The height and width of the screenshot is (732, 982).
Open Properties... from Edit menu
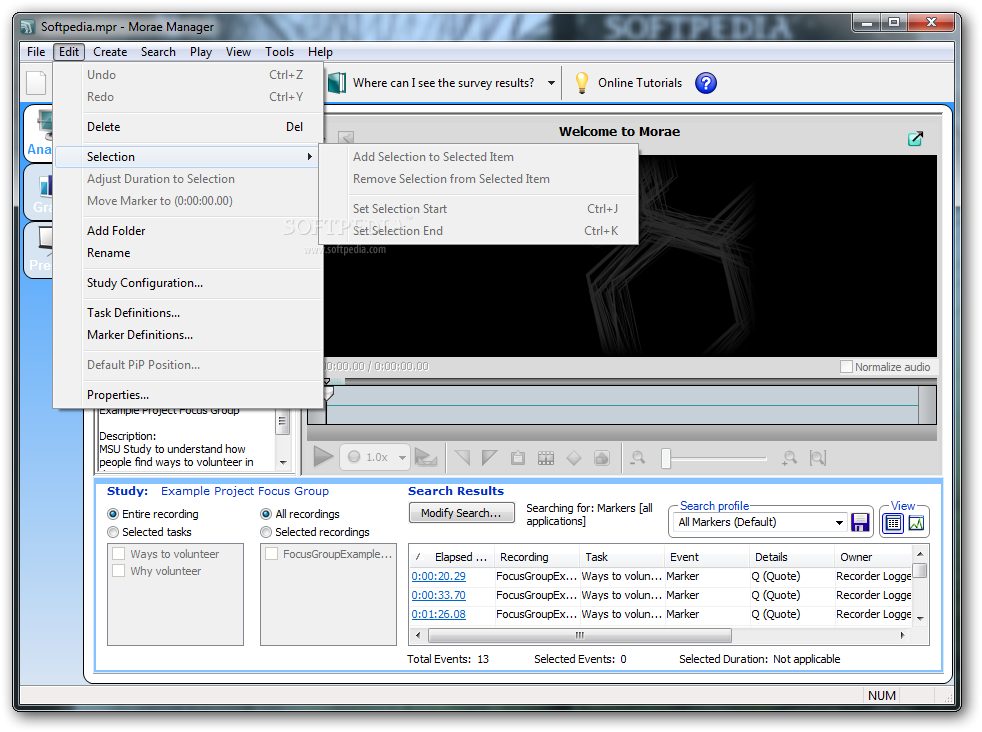[x=188, y=395]
